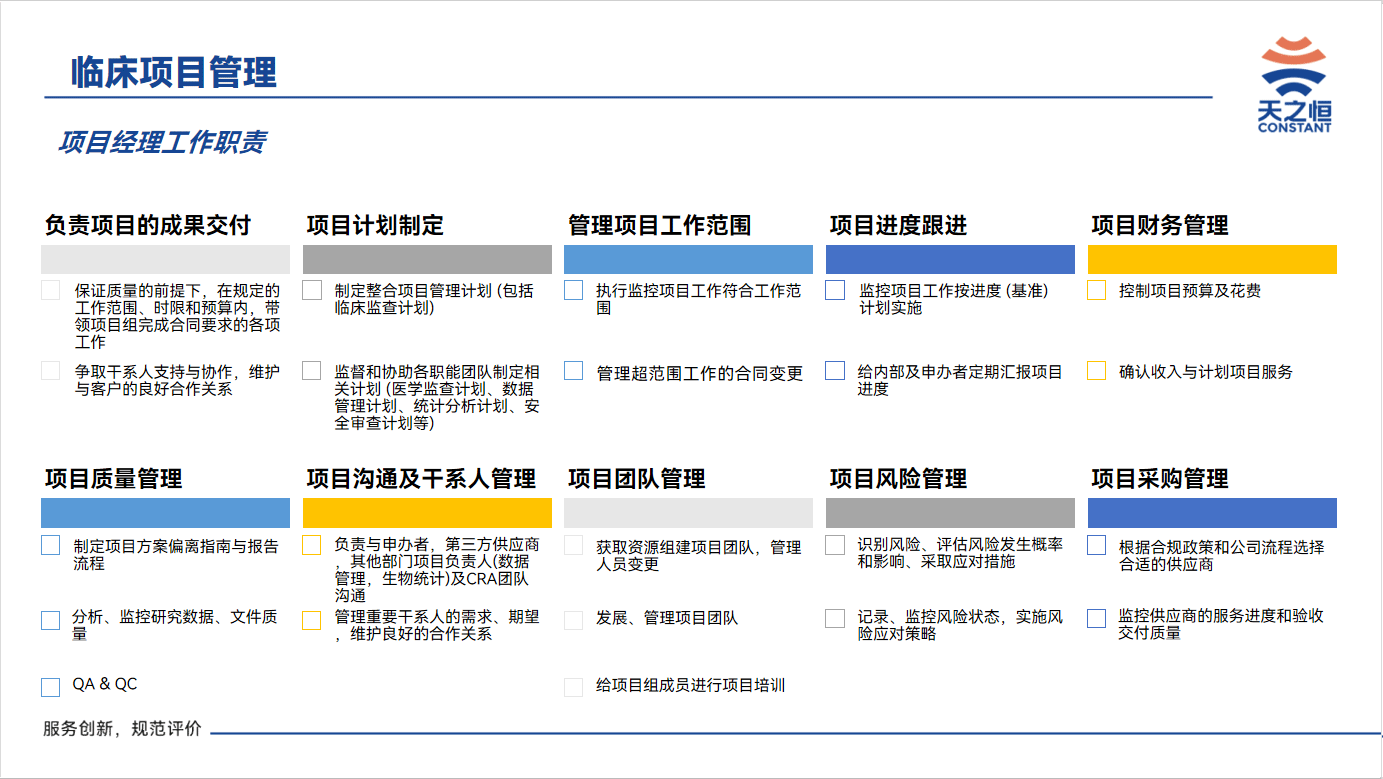
Task: Click footer text 服务创新，规范评价
Action: [122, 729]
